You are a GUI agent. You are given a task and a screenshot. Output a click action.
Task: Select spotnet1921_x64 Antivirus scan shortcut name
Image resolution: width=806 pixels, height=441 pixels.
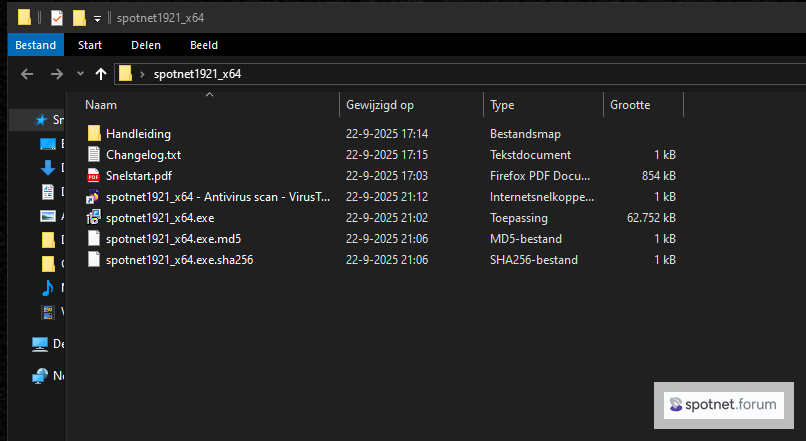pos(218,197)
